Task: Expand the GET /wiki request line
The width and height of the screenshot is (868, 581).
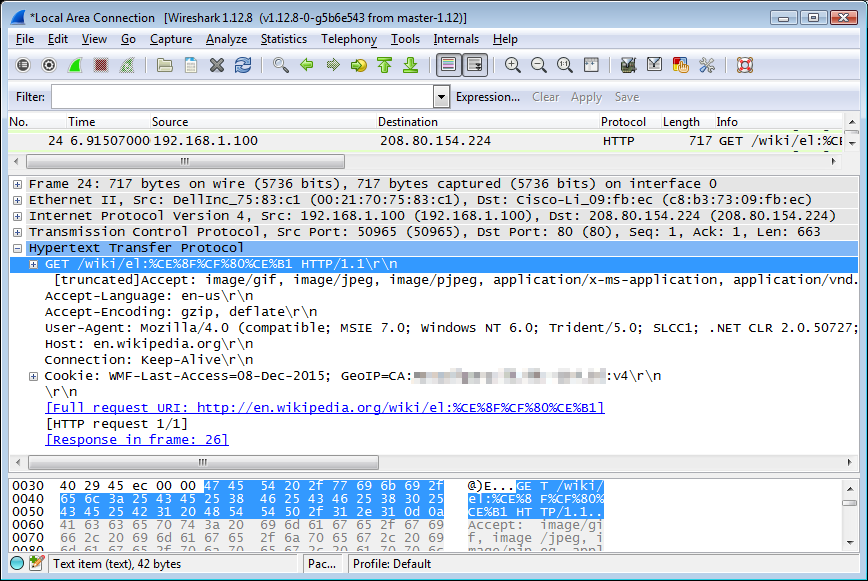Action: [34, 264]
